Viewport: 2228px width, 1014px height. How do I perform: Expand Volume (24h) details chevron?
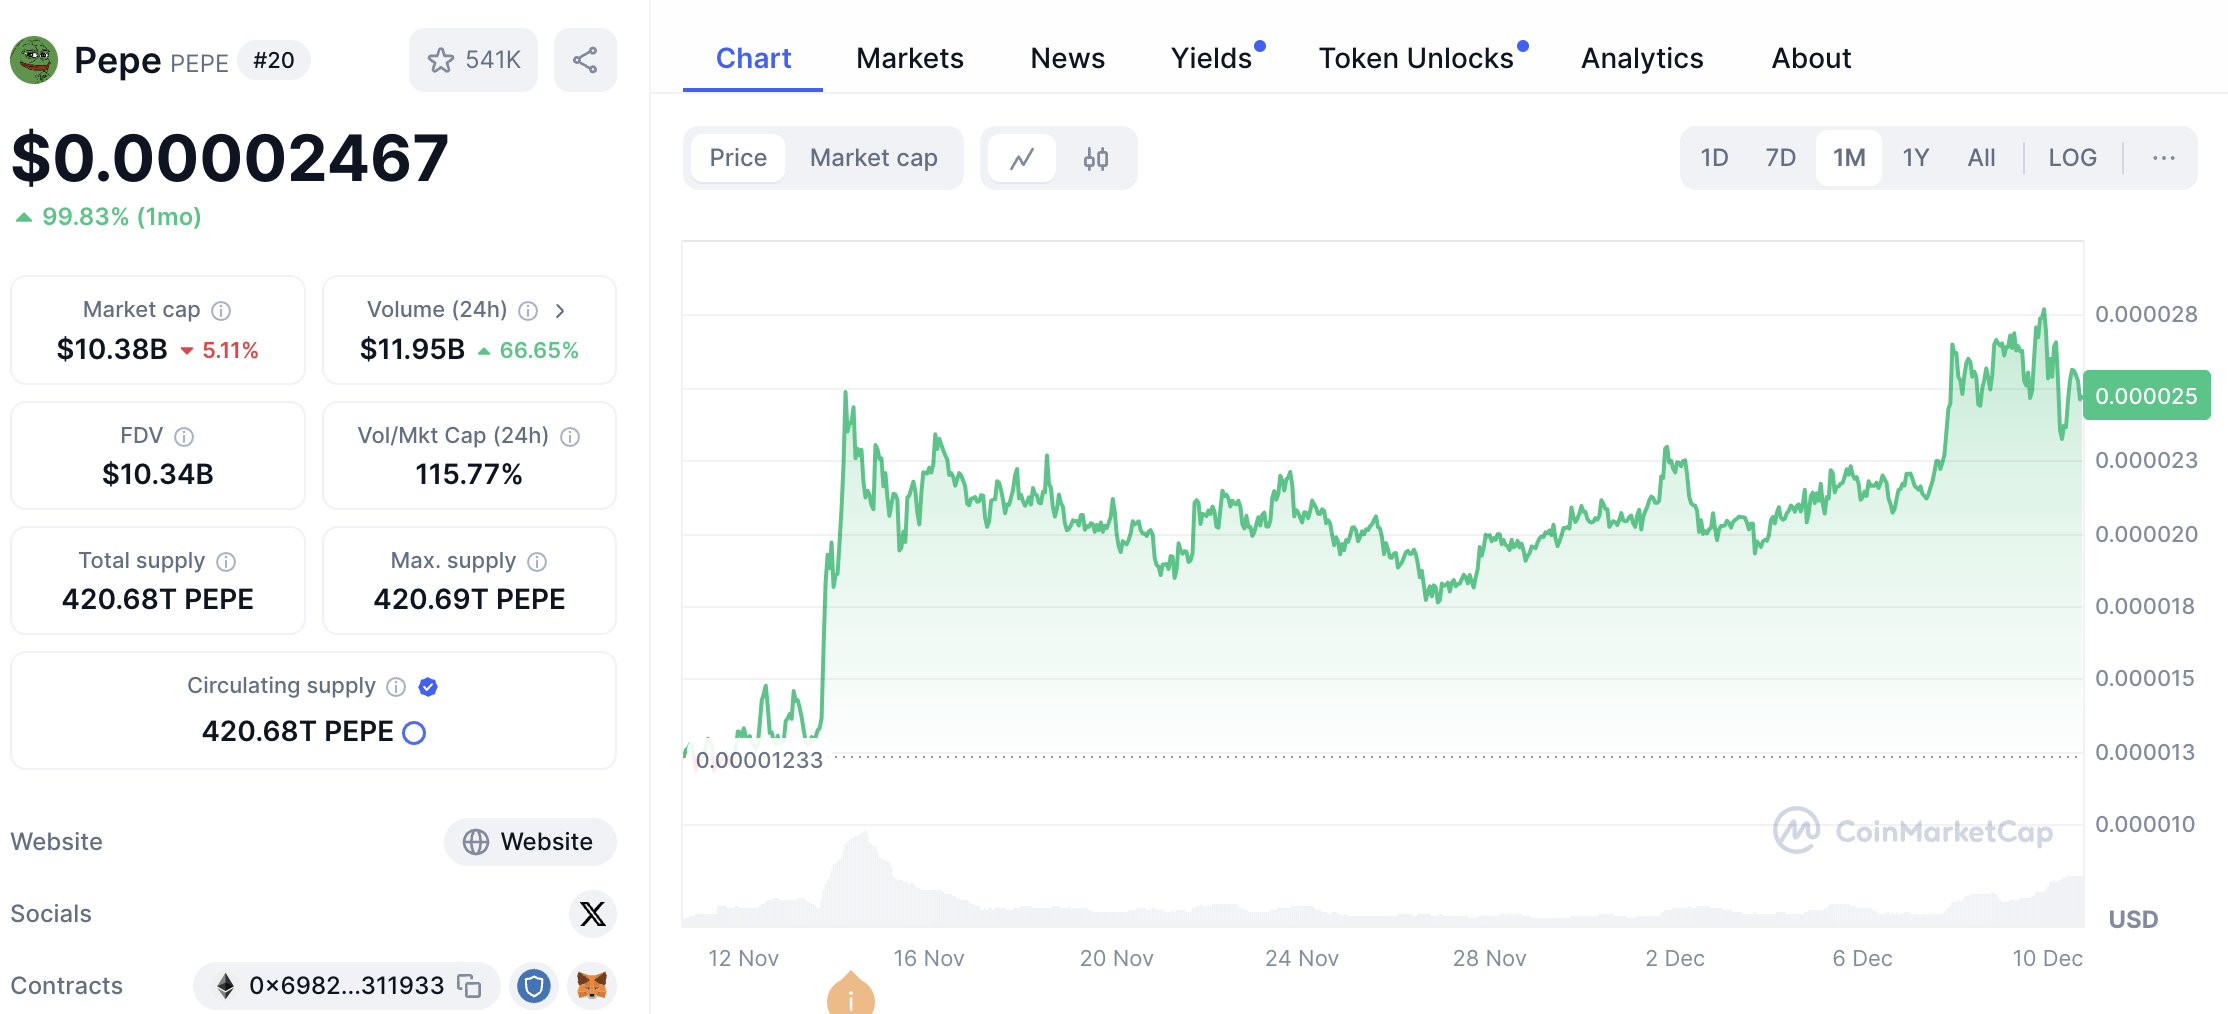pyautogui.click(x=560, y=311)
